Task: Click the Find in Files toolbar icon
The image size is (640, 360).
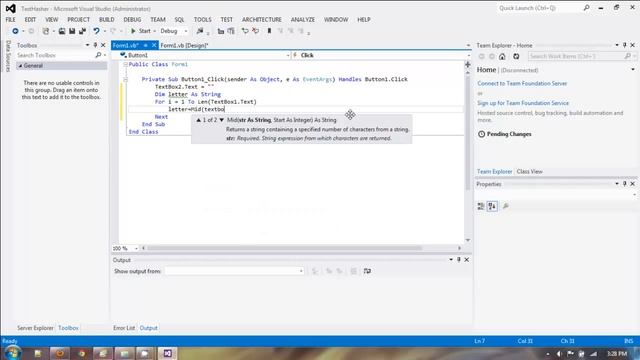Action: pyautogui.click(x=200, y=31)
